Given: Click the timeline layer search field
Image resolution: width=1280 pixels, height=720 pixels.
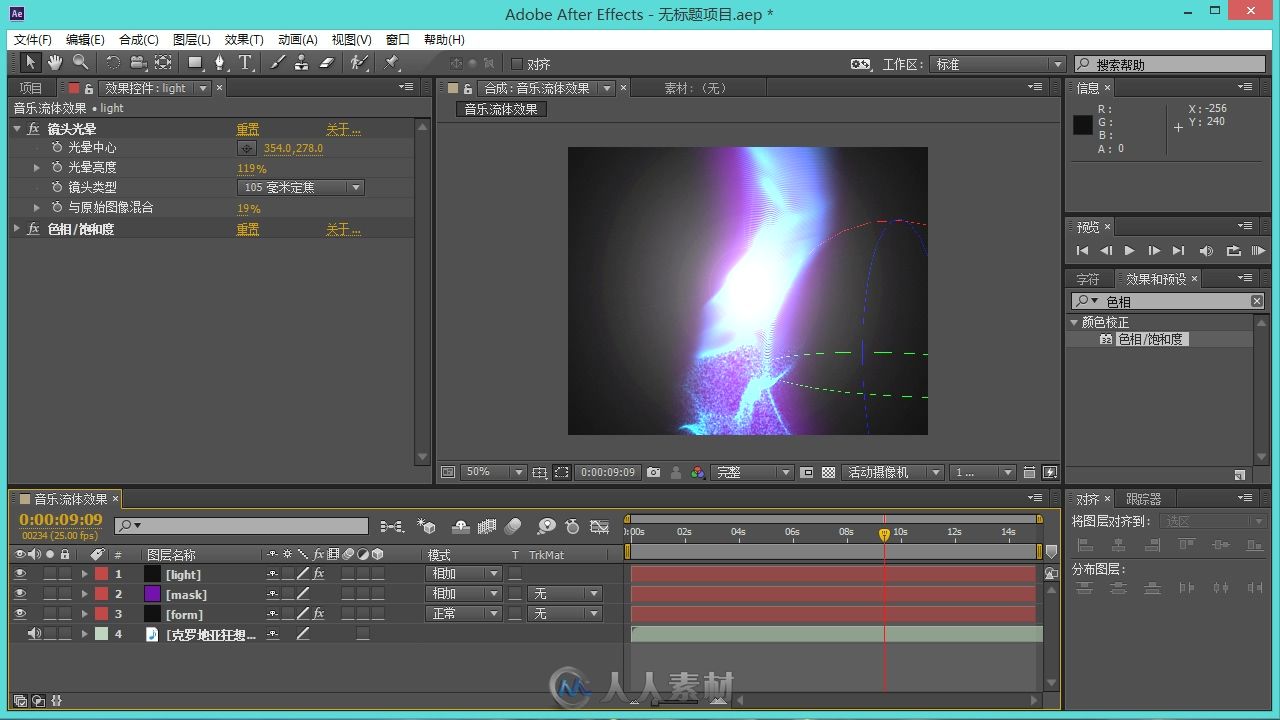Looking at the screenshot, I should click(x=241, y=525).
